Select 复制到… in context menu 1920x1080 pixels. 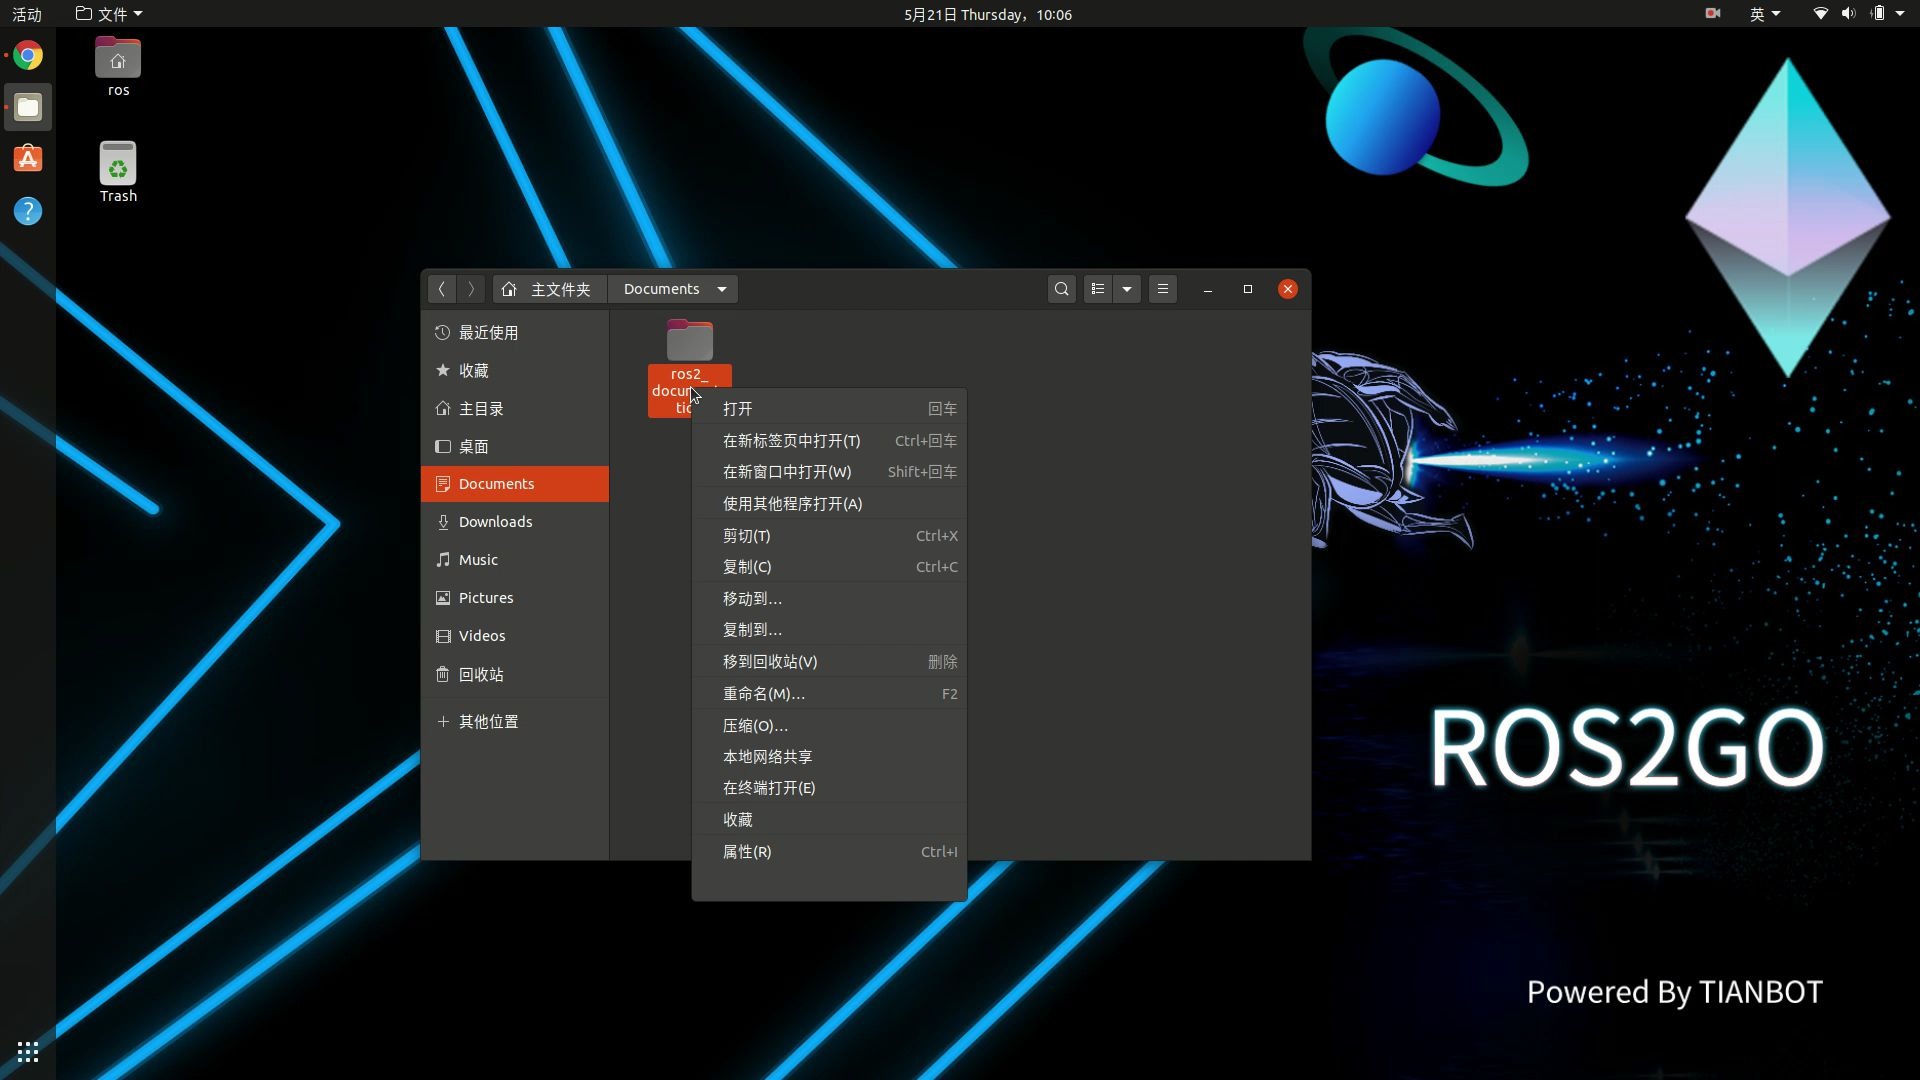pyautogui.click(x=829, y=630)
